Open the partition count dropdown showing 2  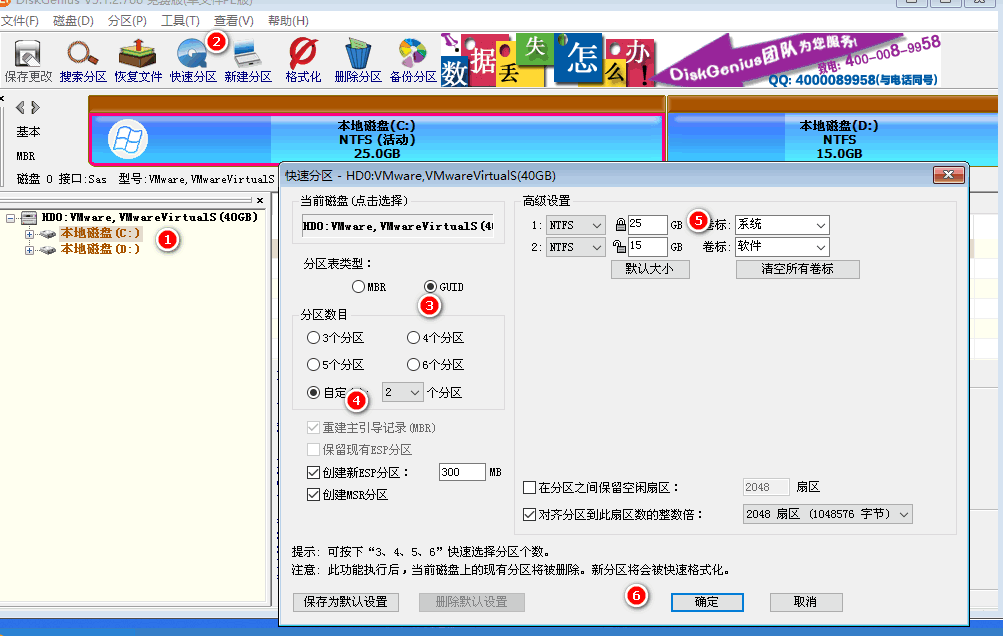tap(403, 392)
